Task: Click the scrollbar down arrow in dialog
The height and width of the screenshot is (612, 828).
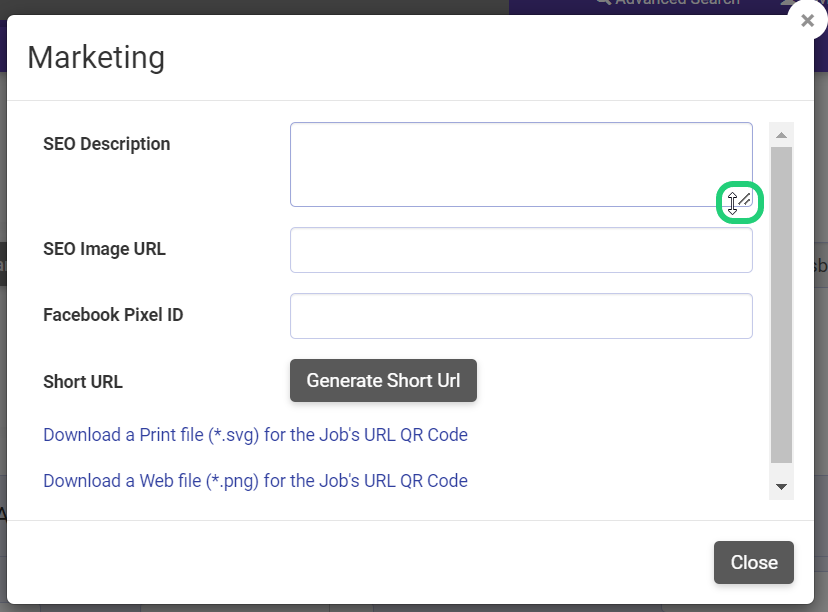Action: (782, 486)
